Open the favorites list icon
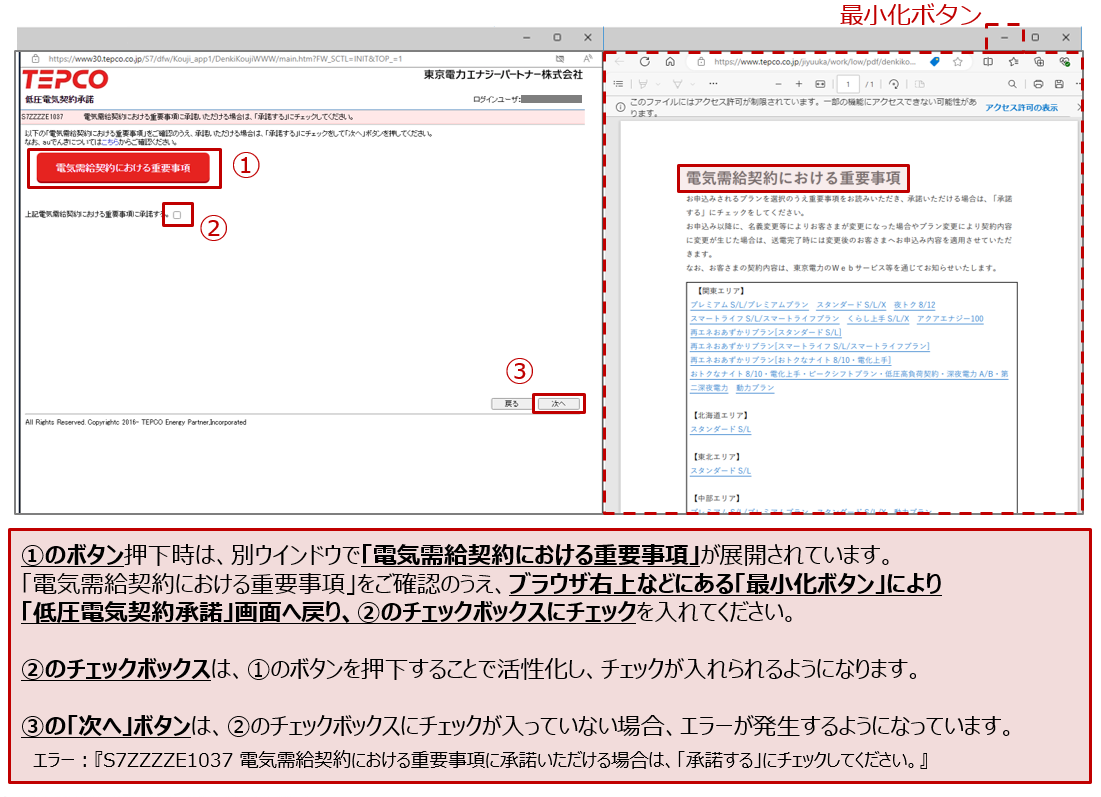The width and height of the screenshot is (1101, 797). 1013,62
